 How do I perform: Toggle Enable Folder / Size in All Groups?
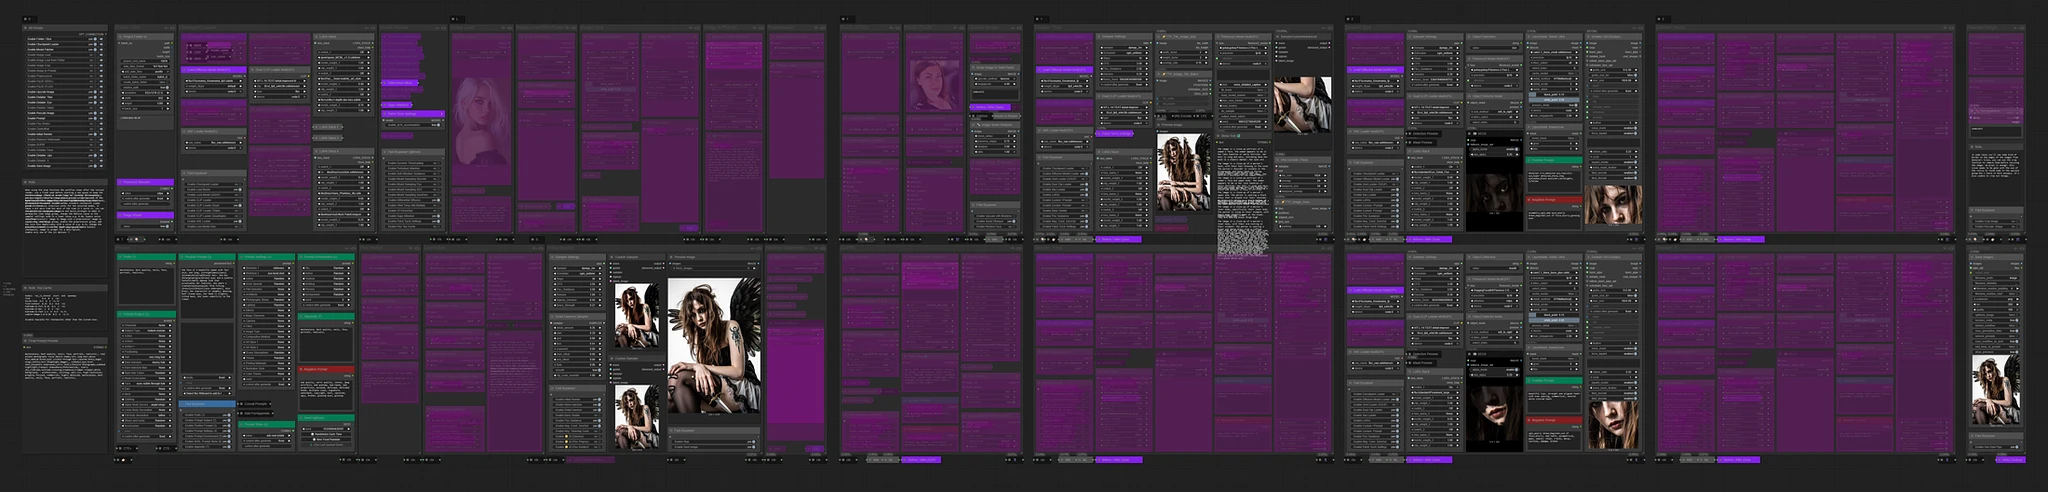tap(65, 39)
